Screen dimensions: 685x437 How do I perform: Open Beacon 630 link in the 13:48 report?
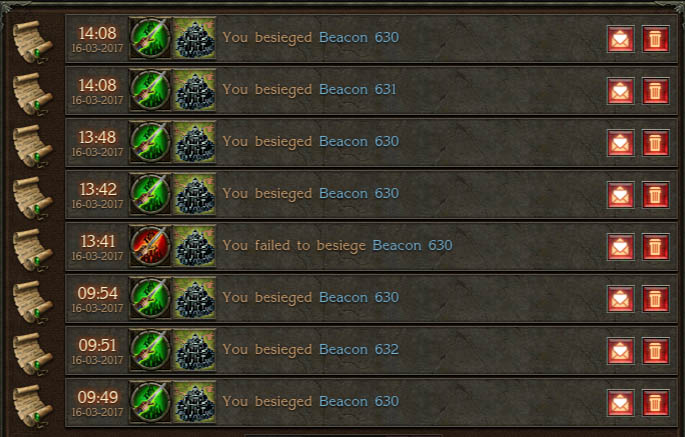click(x=359, y=142)
